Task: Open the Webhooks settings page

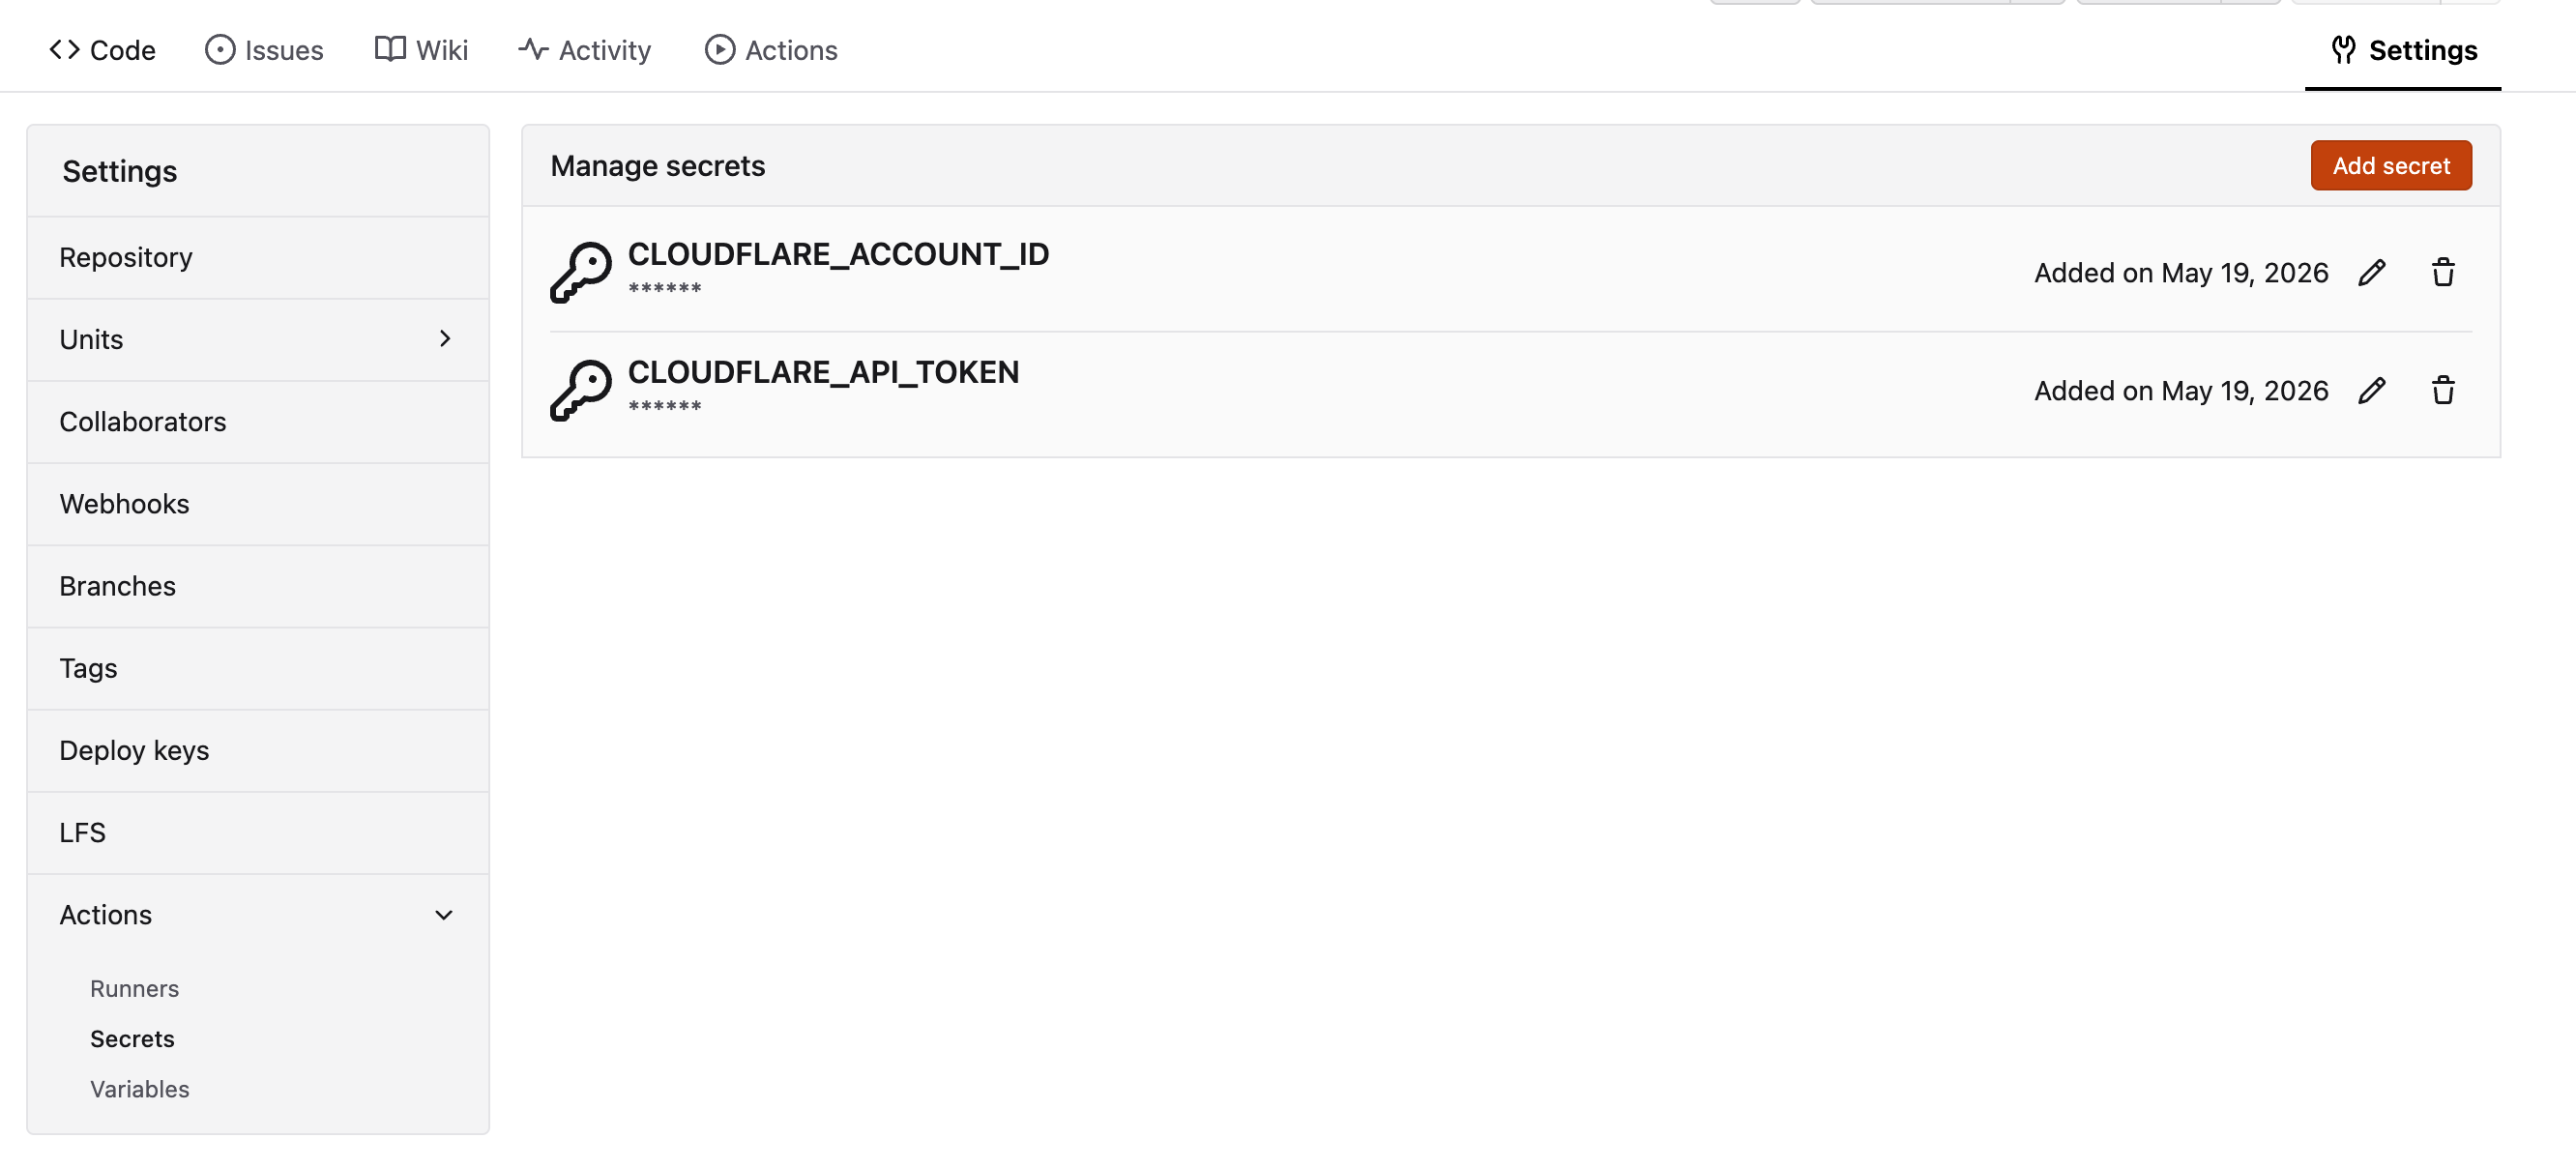Action: tap(258, 504)
